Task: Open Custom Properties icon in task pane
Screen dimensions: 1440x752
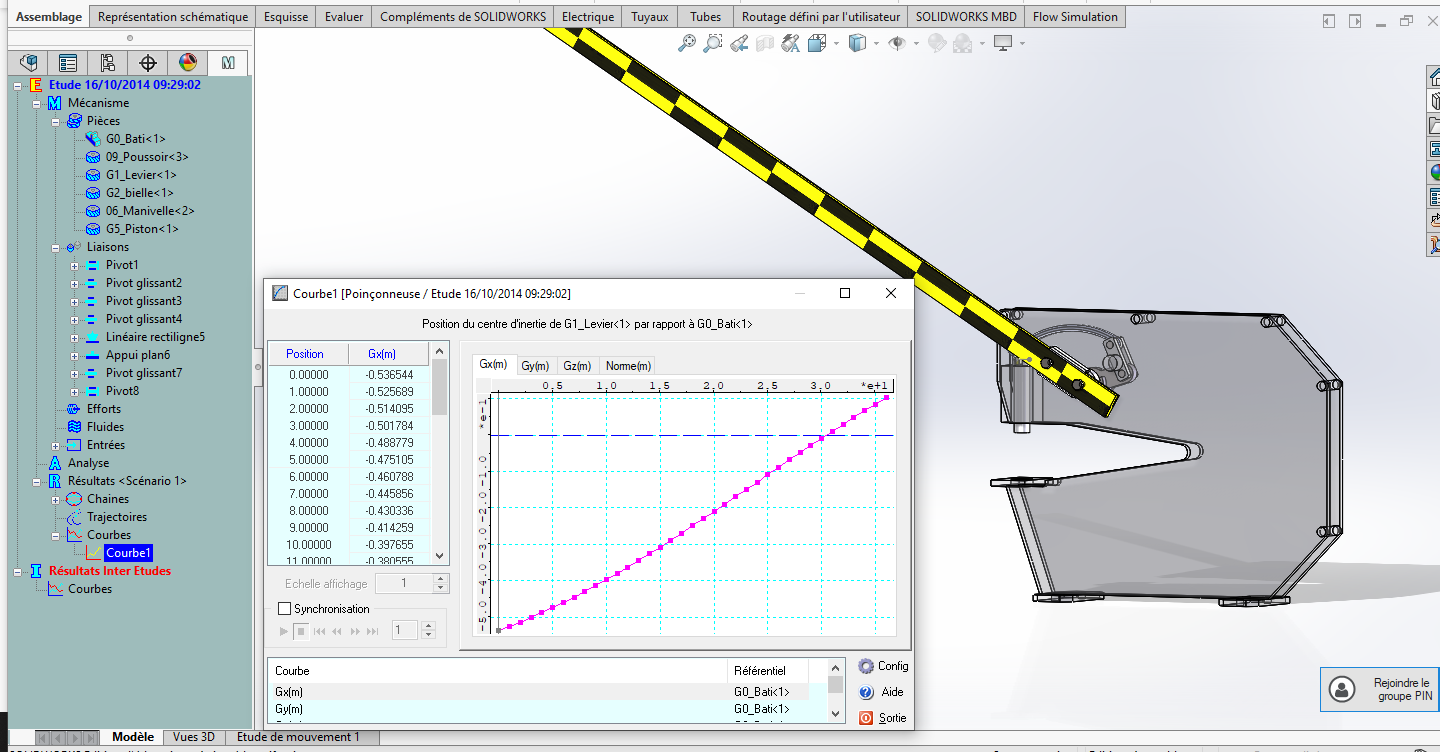Action: coord(1433,196)
